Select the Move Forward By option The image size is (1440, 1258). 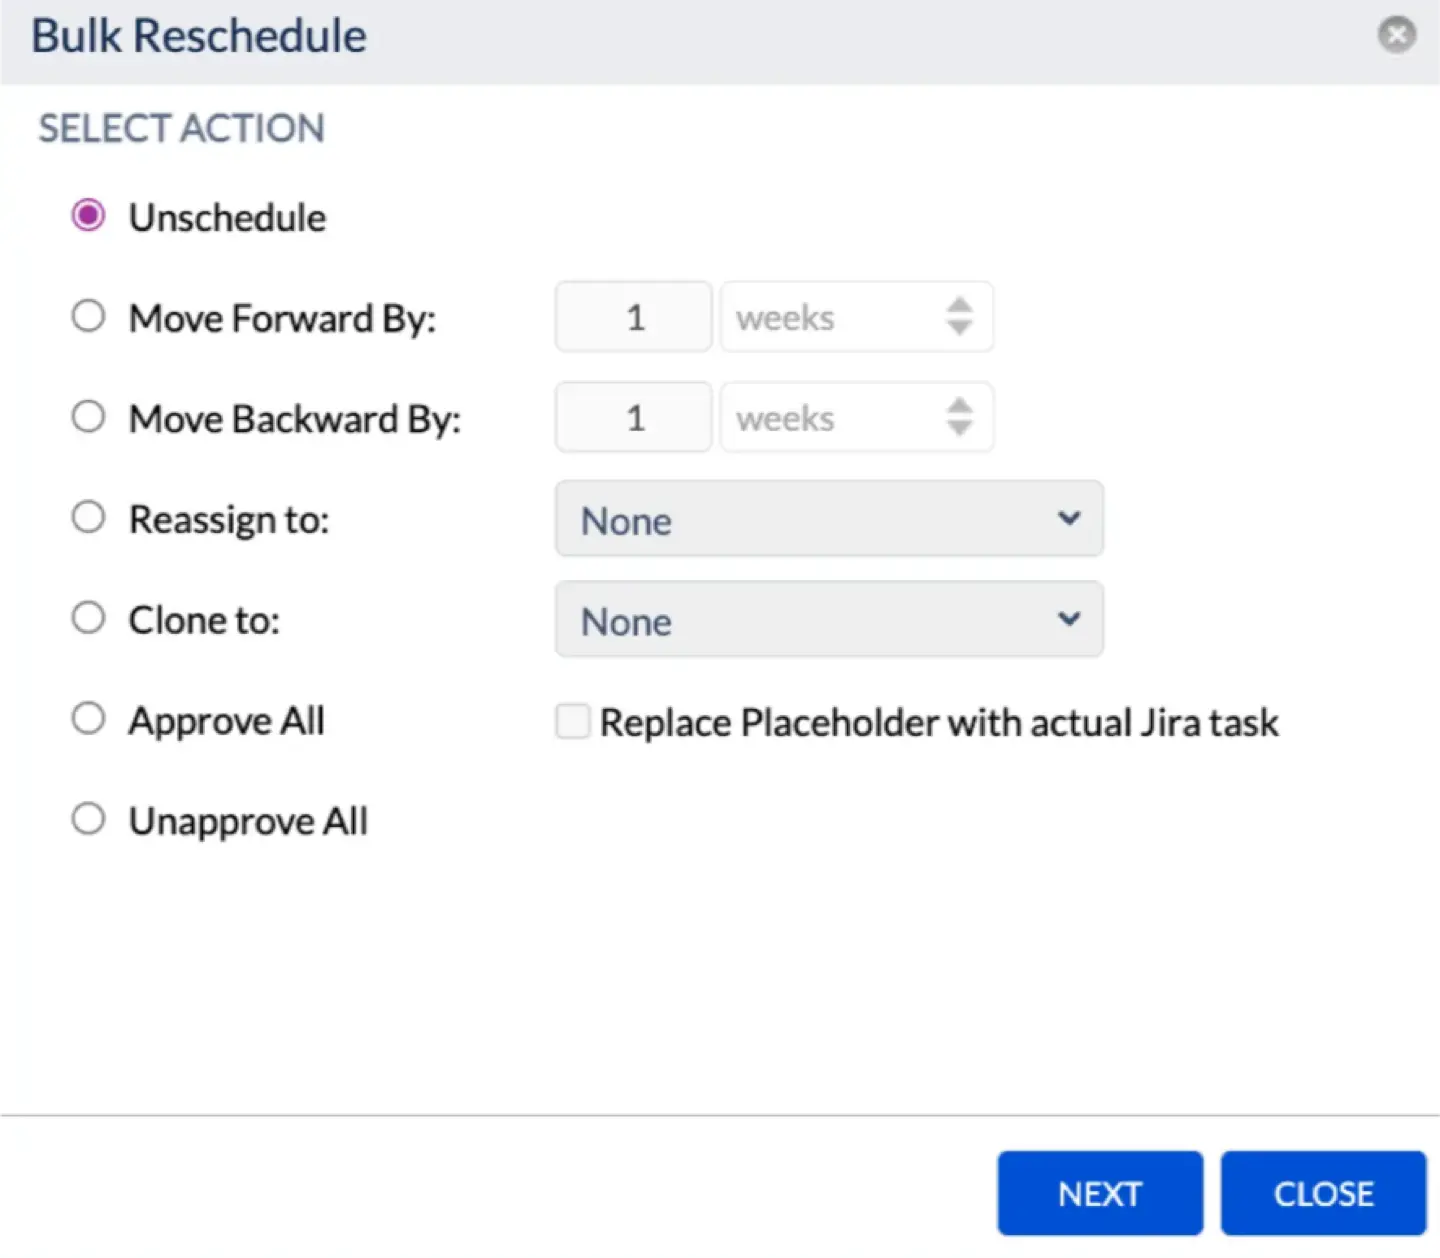[88, 315]
